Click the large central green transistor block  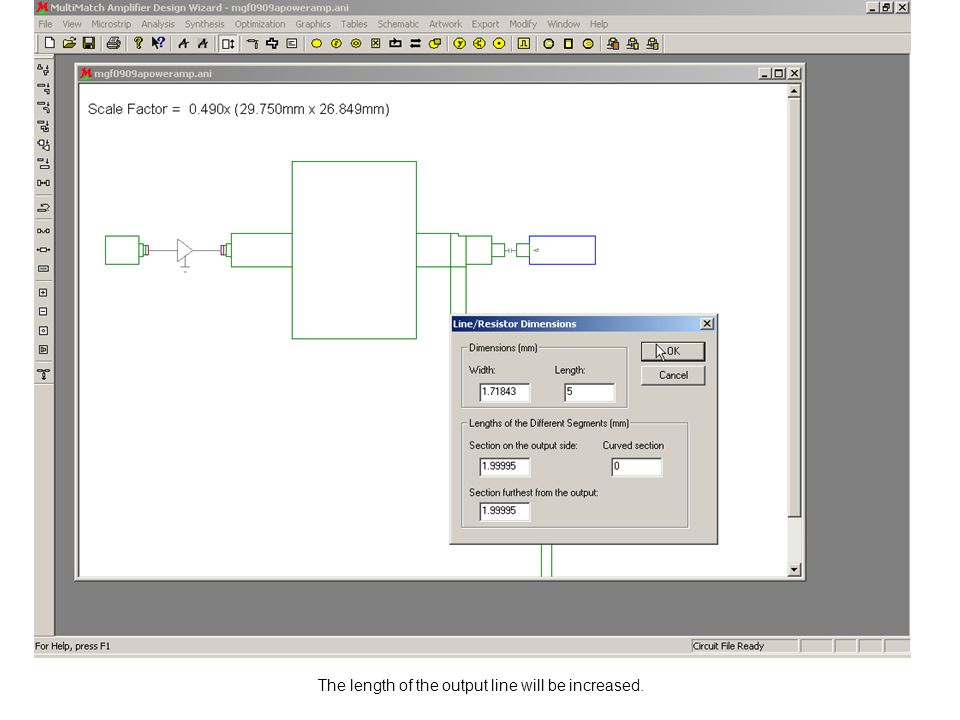tap(354, 250)
